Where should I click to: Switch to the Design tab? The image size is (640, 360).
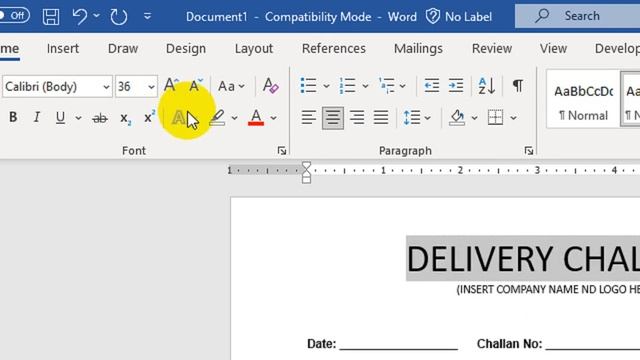coord(186,49)
